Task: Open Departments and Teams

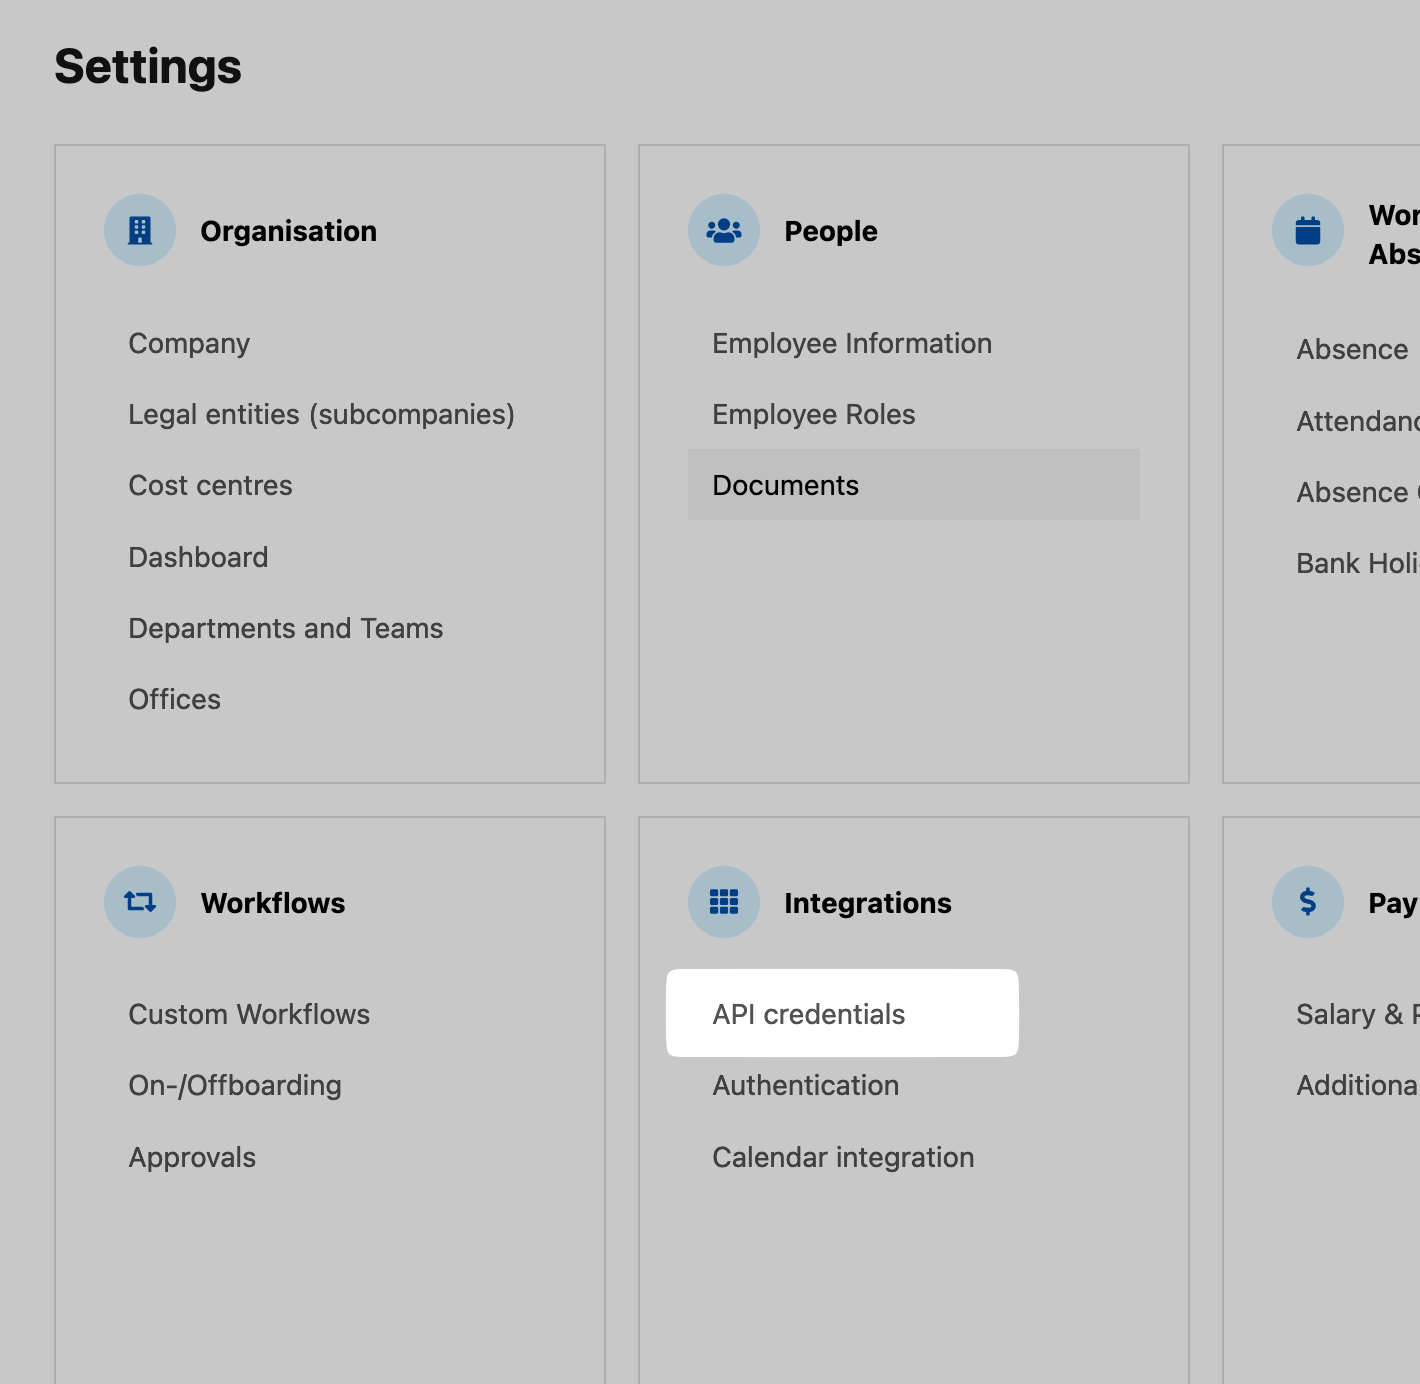Action: coord(285,628)
